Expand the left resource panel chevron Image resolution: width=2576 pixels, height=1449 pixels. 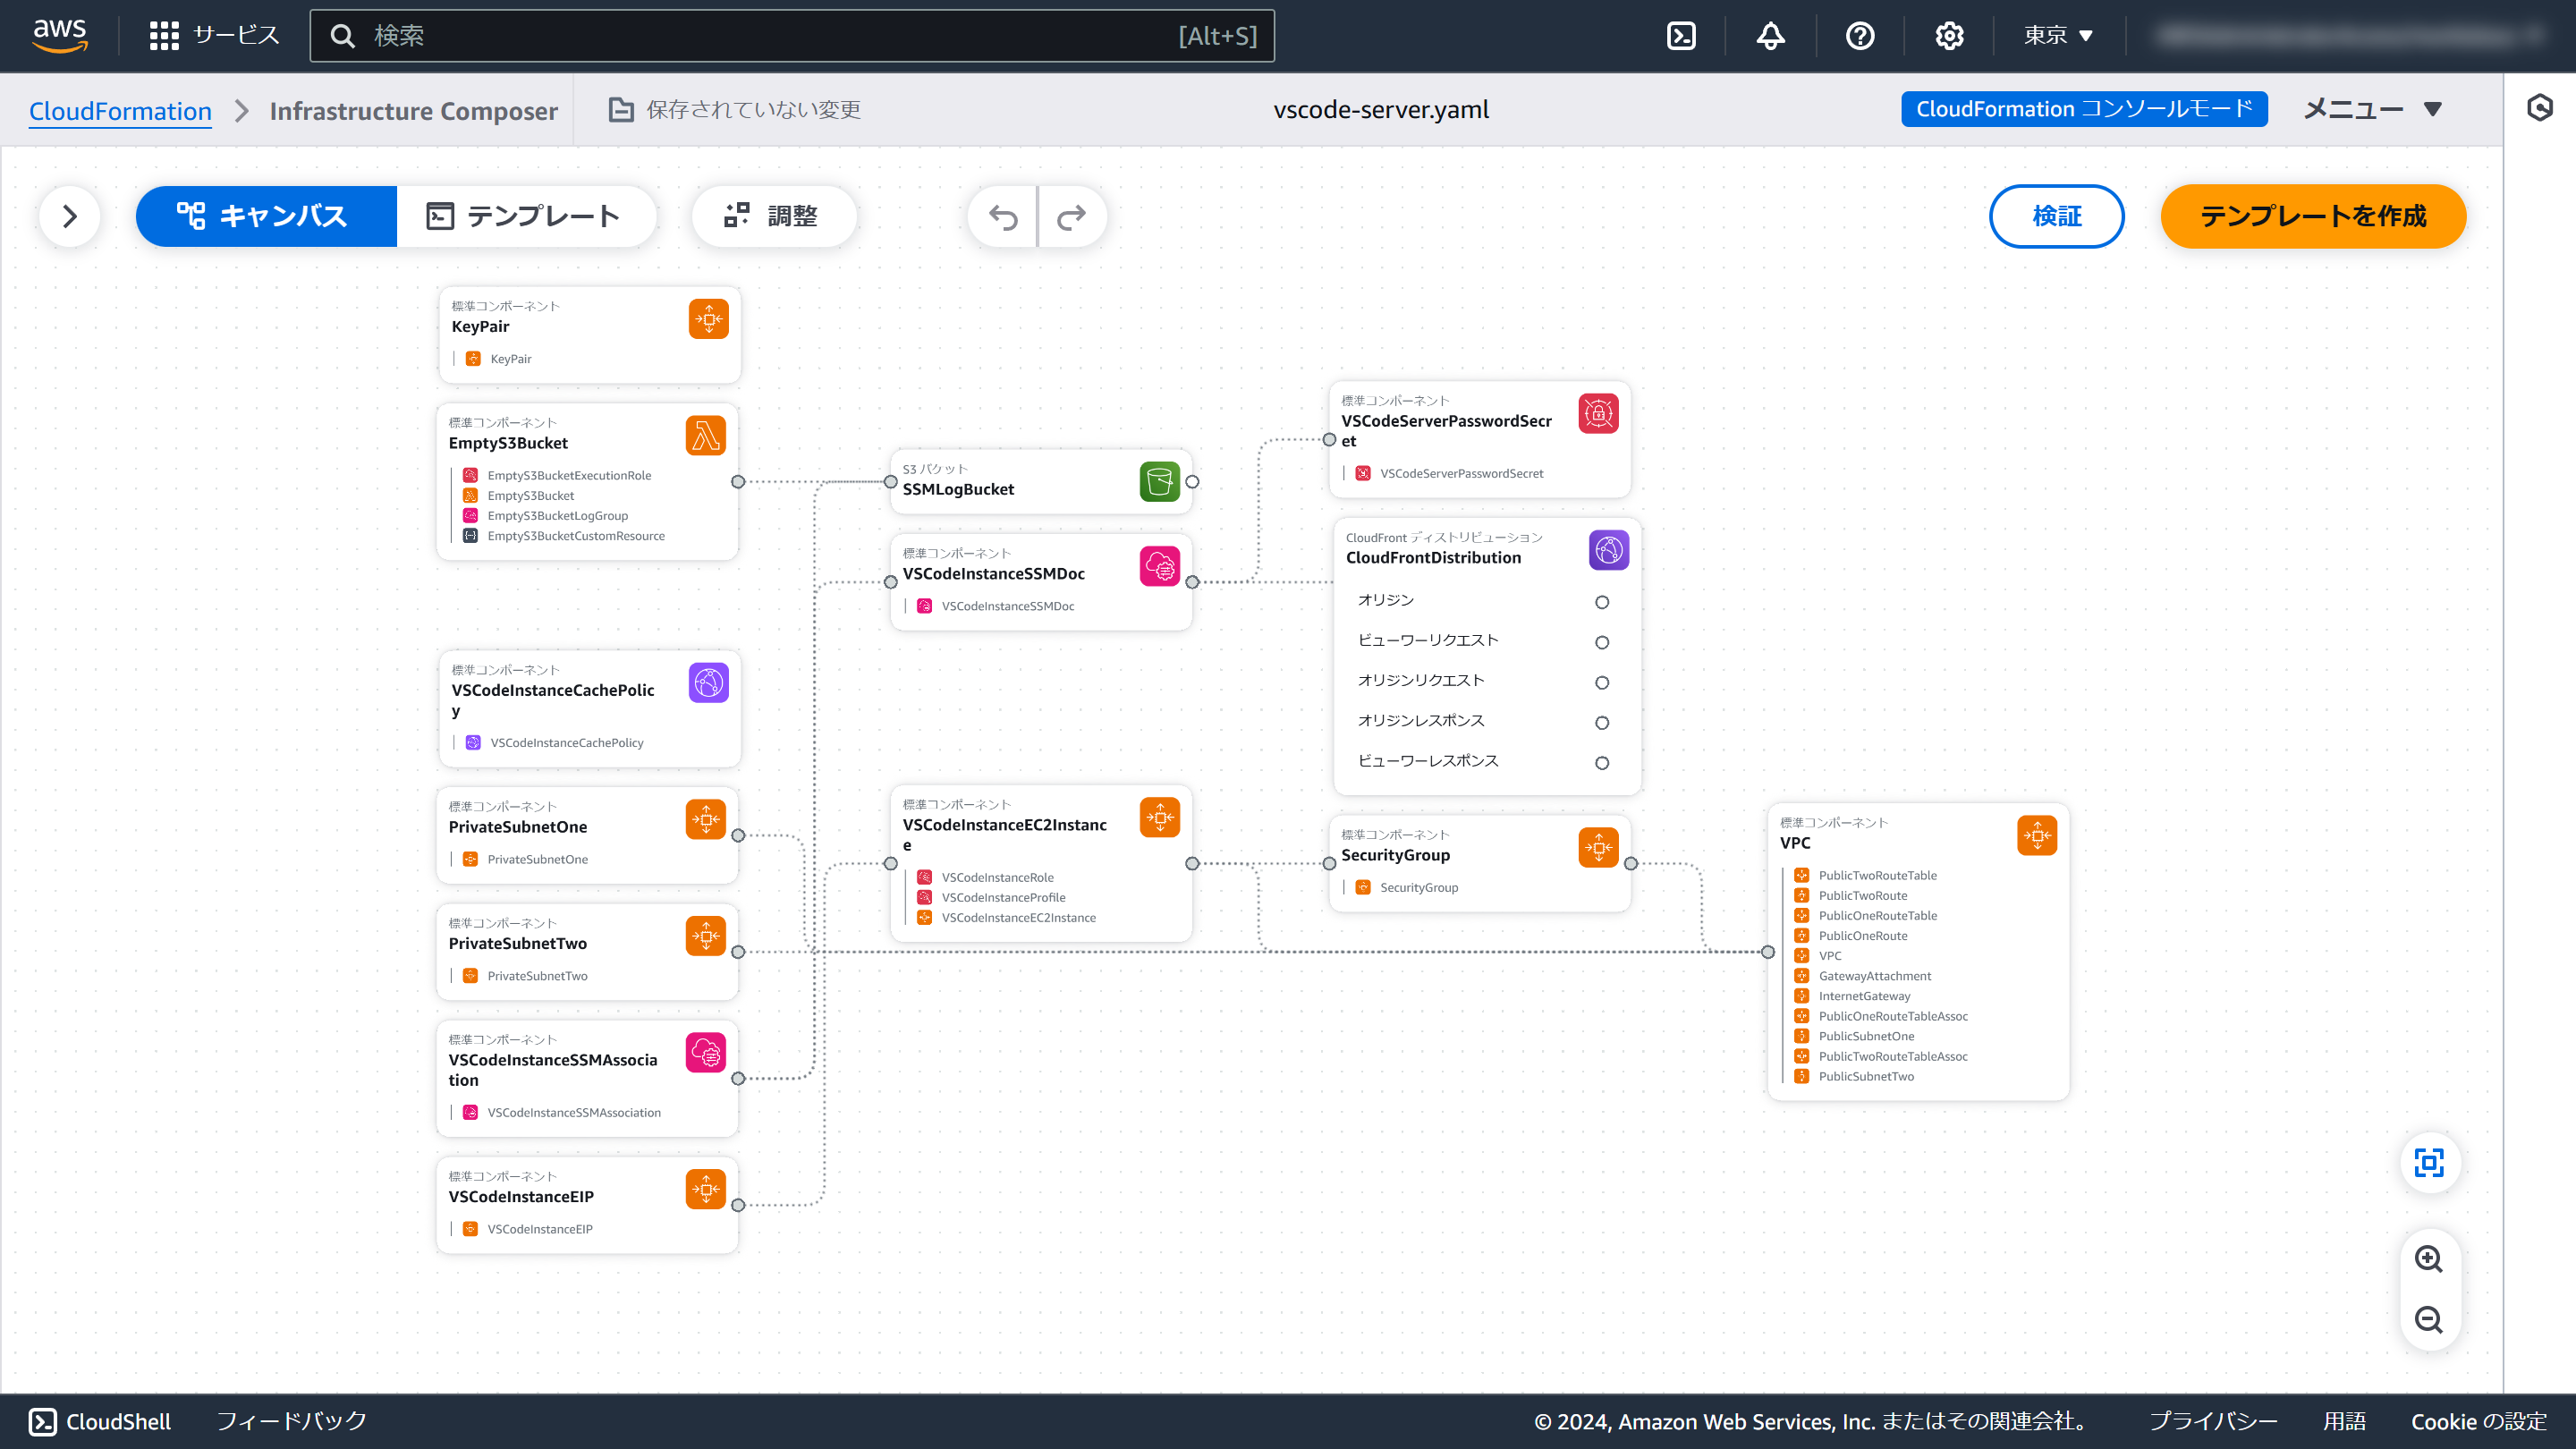click(x=70, y=216)
